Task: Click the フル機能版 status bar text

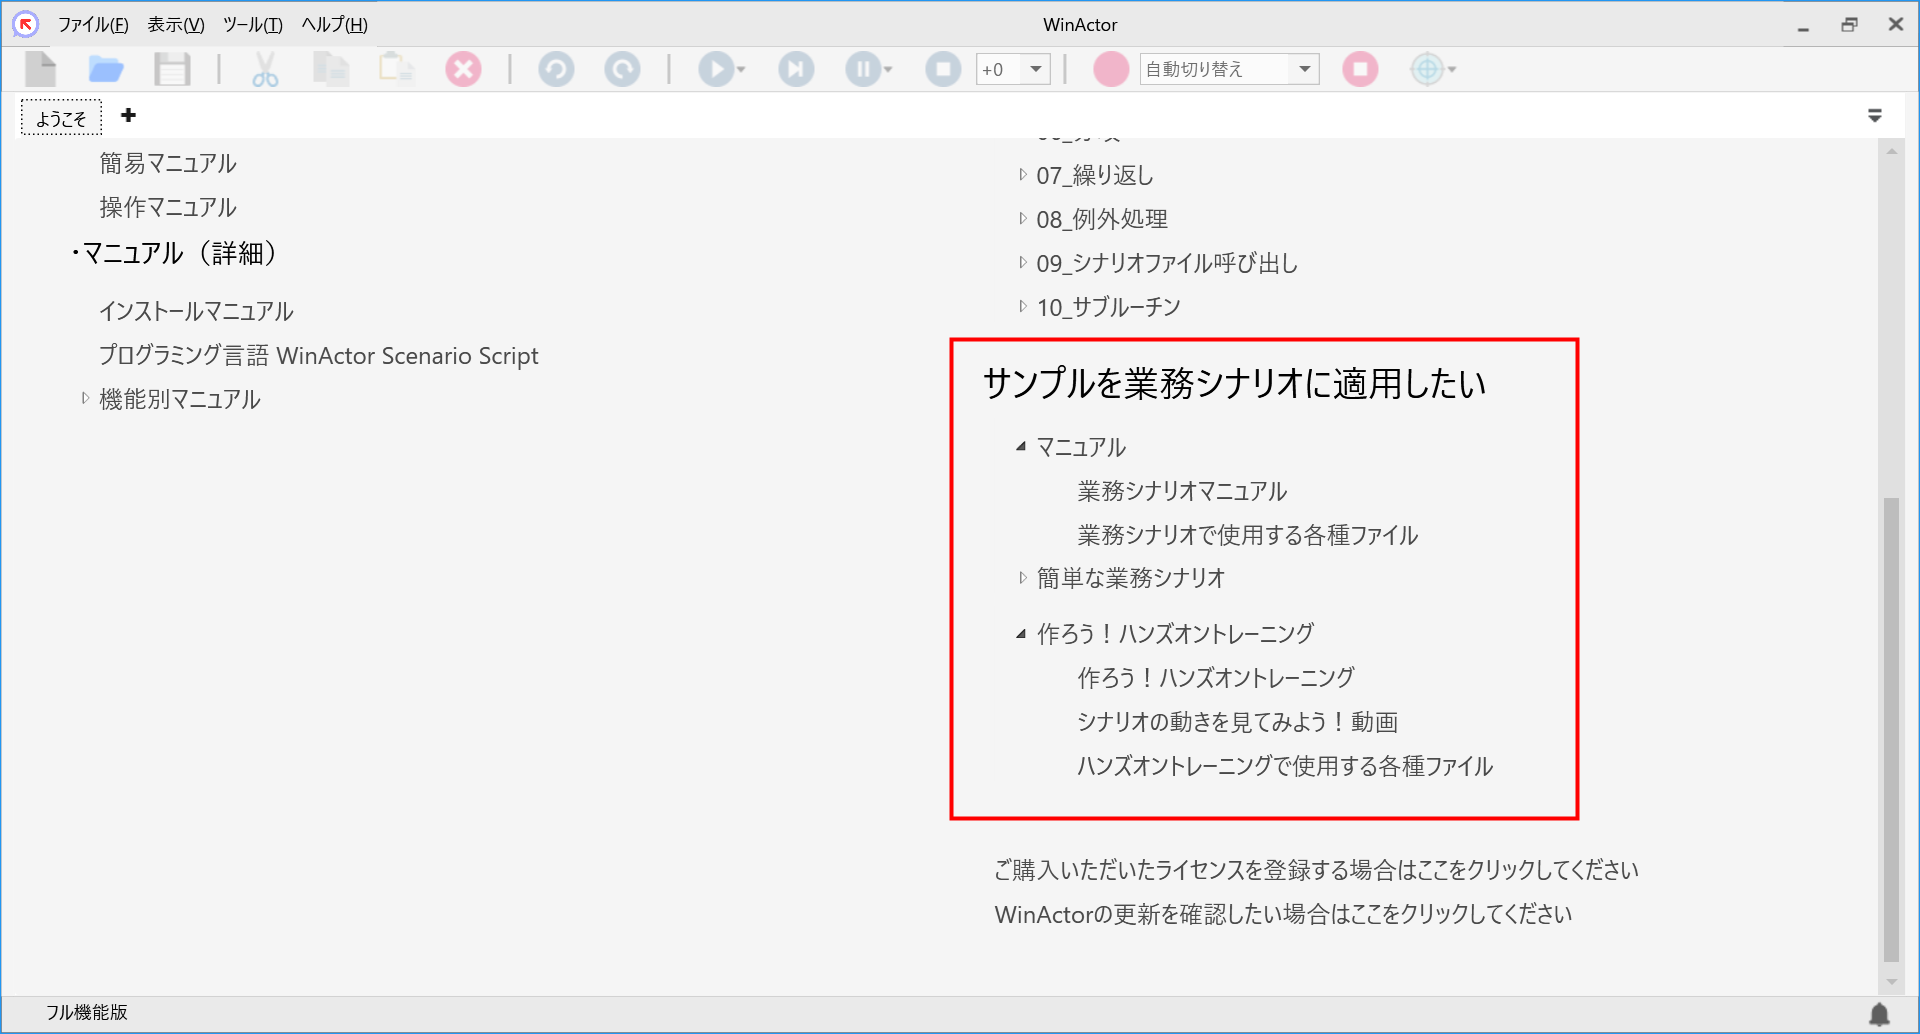Action: click(x=87, y=1012)
